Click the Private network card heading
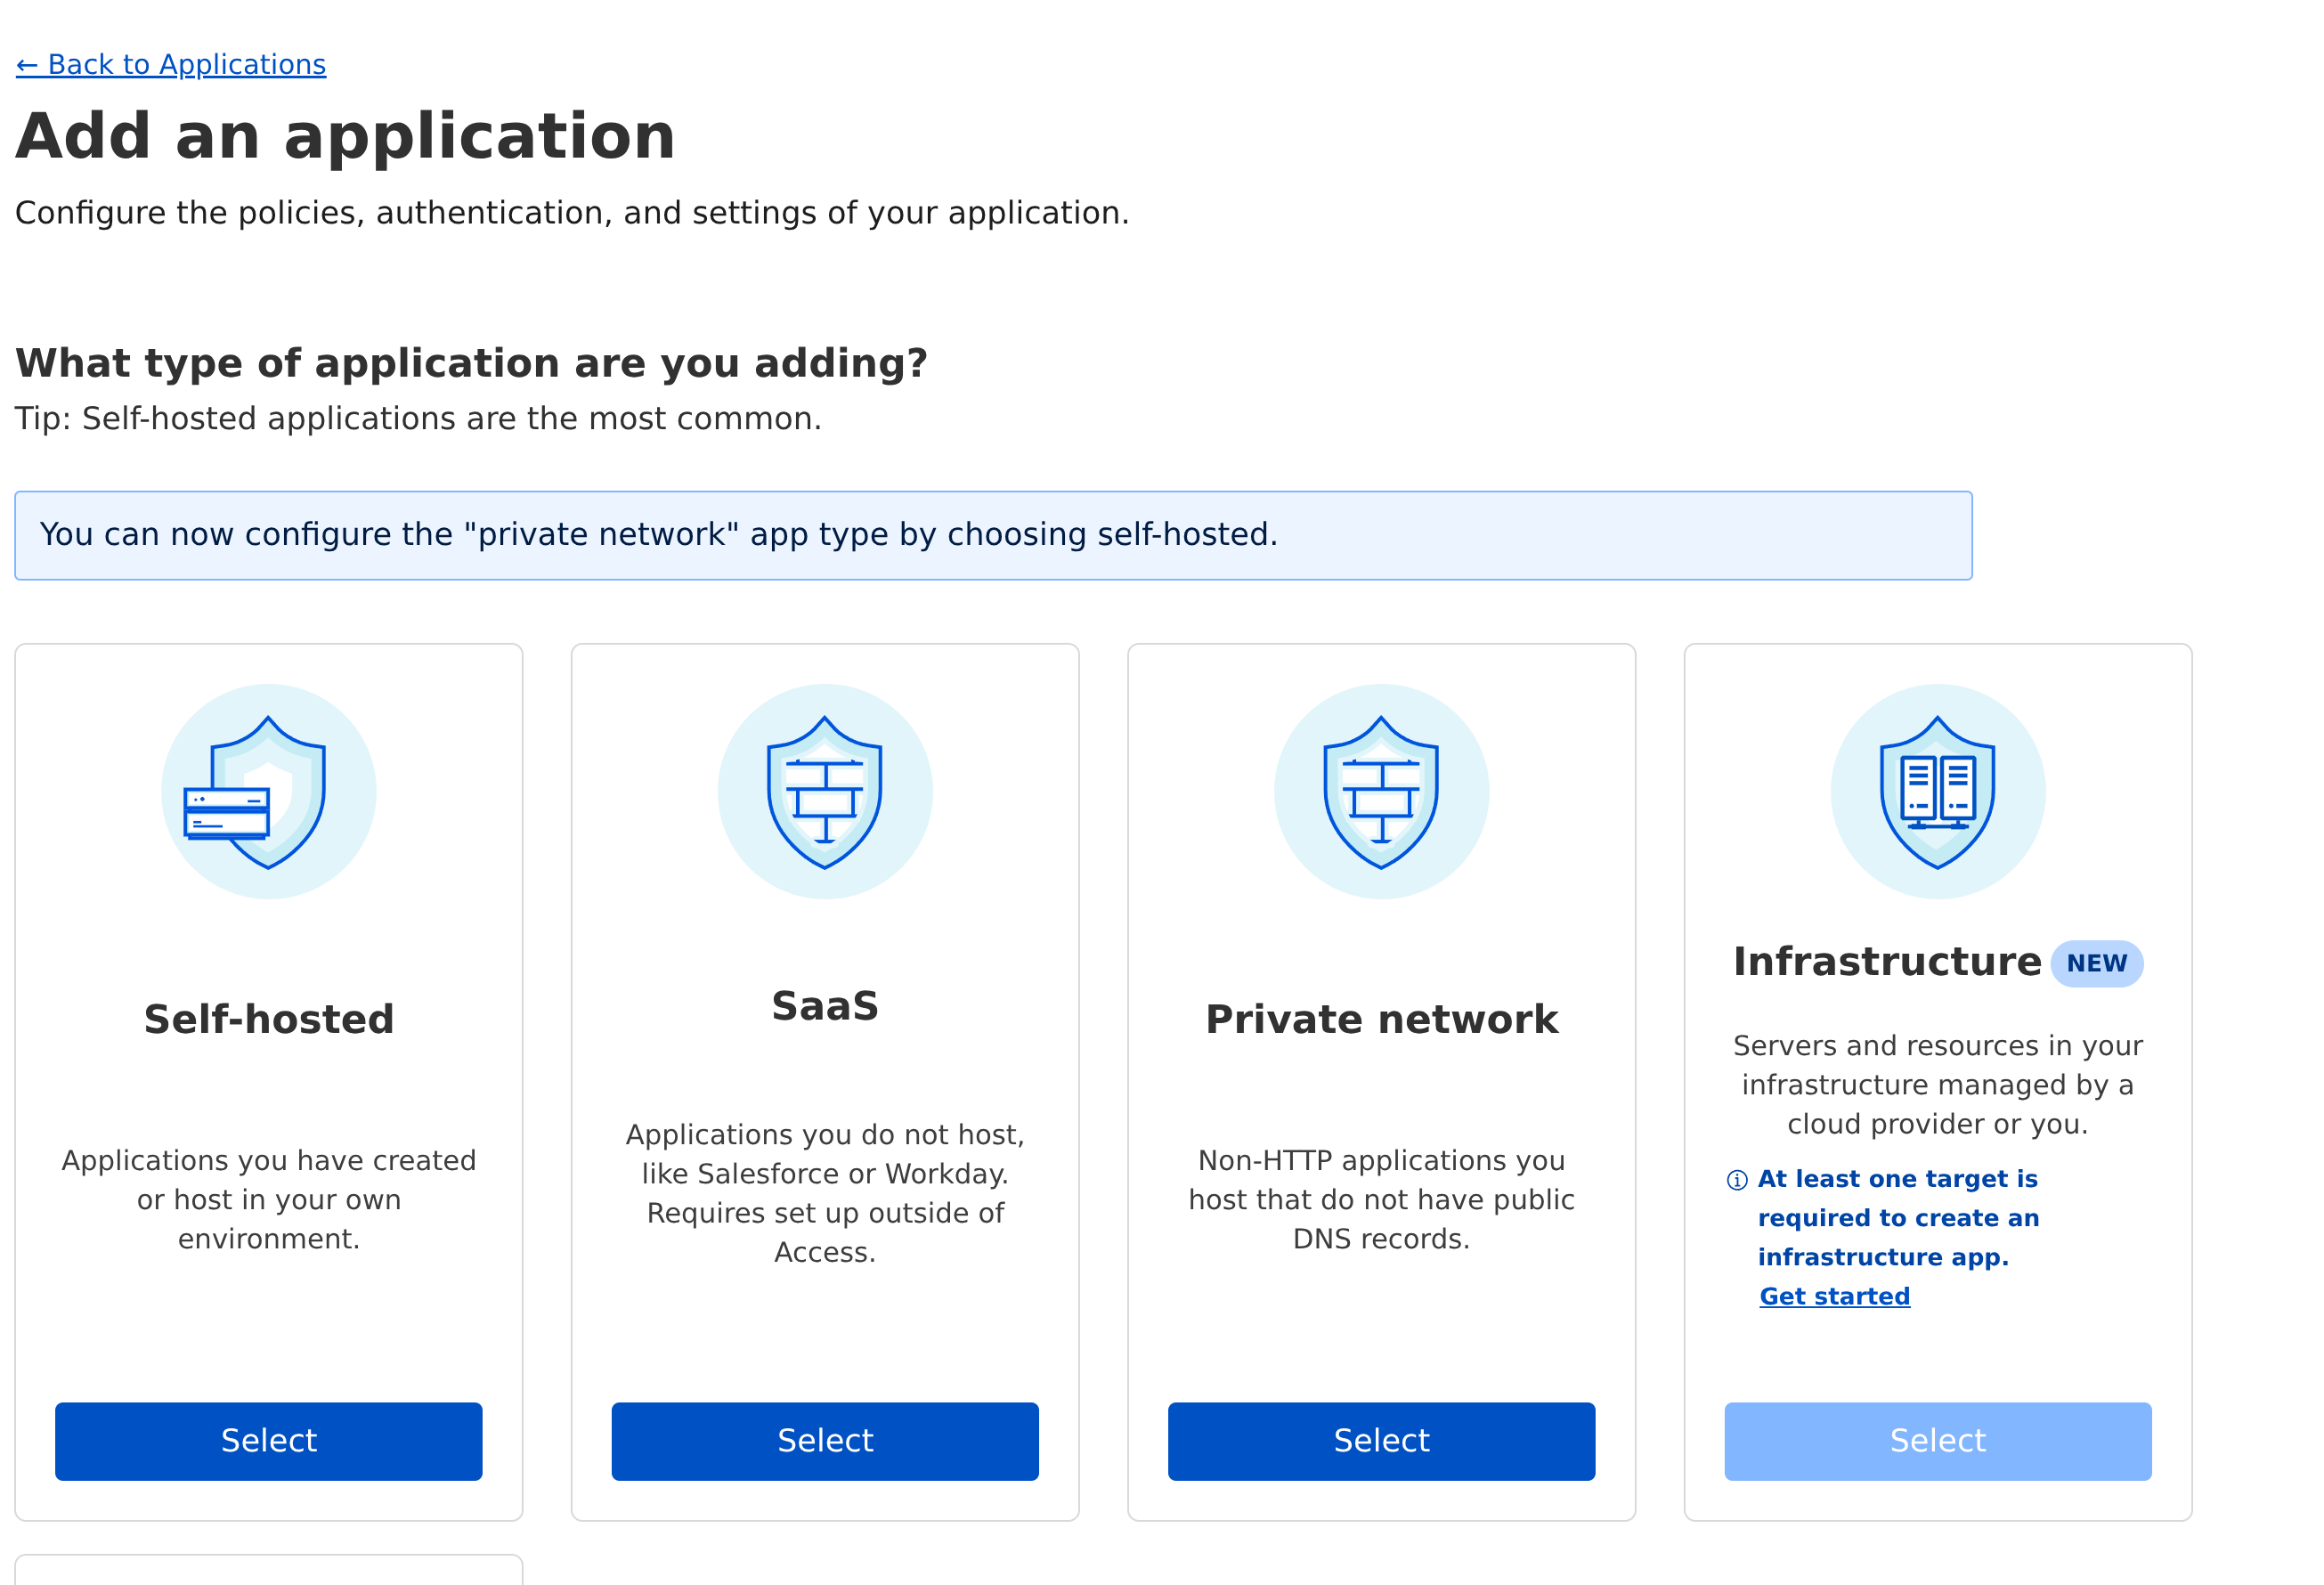Viewport: 2324px width, 1585px height. 1381,1019
